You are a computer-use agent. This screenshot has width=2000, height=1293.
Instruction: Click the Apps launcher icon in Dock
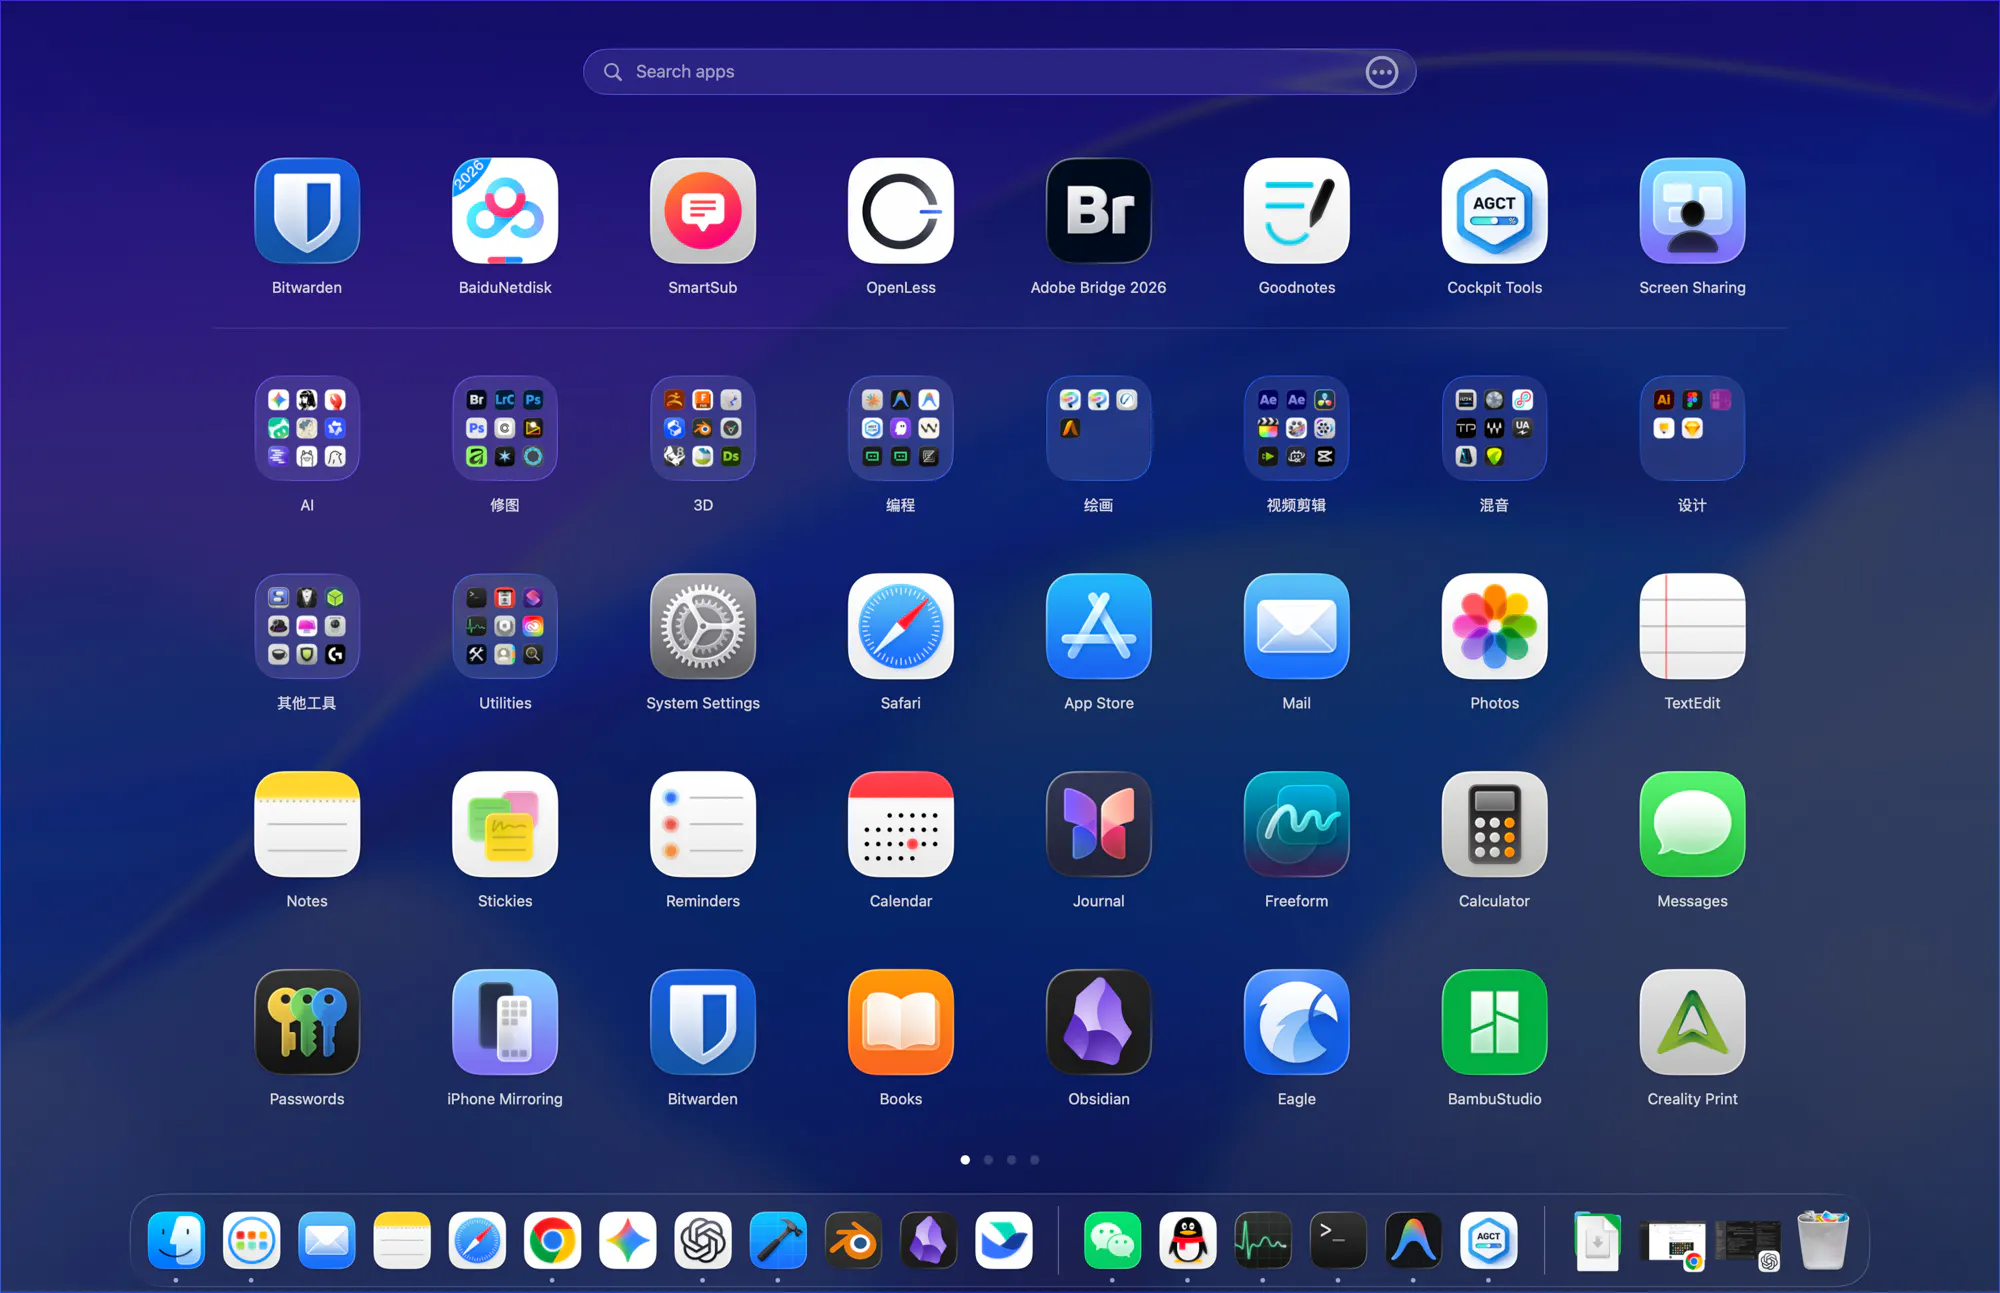(251, 1241)
